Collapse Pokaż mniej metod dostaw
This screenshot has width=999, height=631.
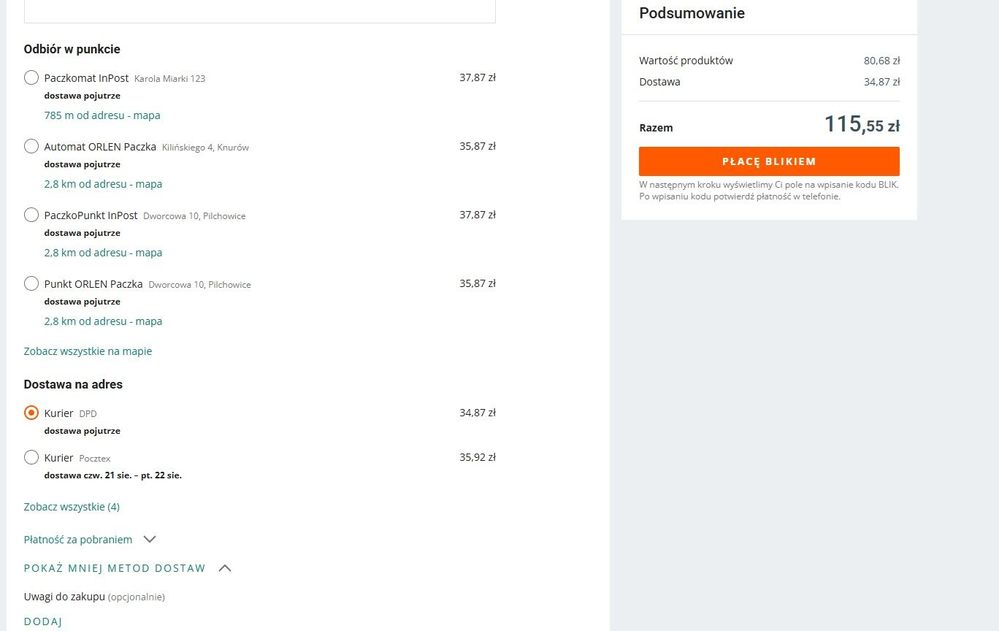(115, 569)
